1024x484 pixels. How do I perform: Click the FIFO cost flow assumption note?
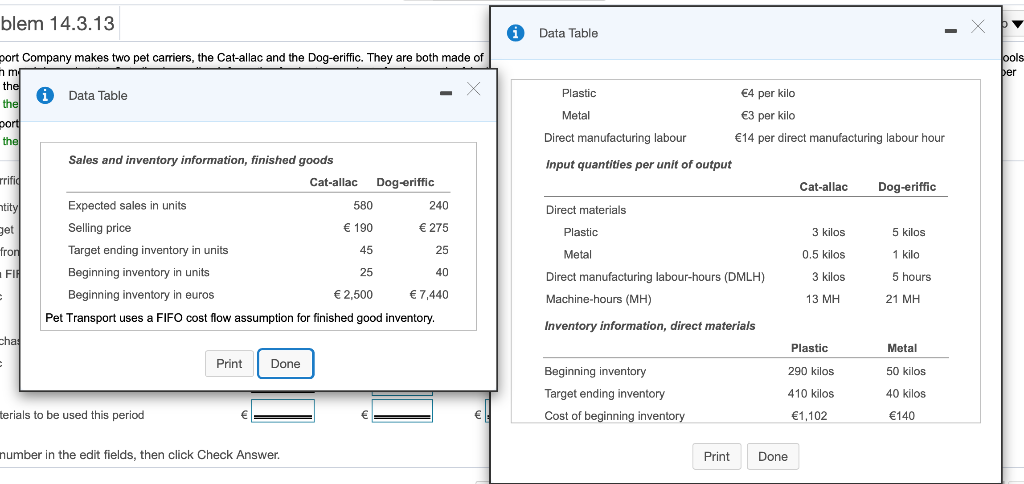tap(240, 318)
